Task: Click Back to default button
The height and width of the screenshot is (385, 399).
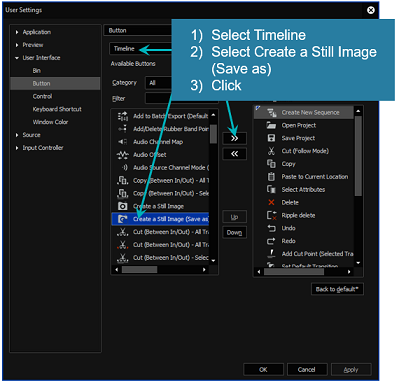Action: 337,289
